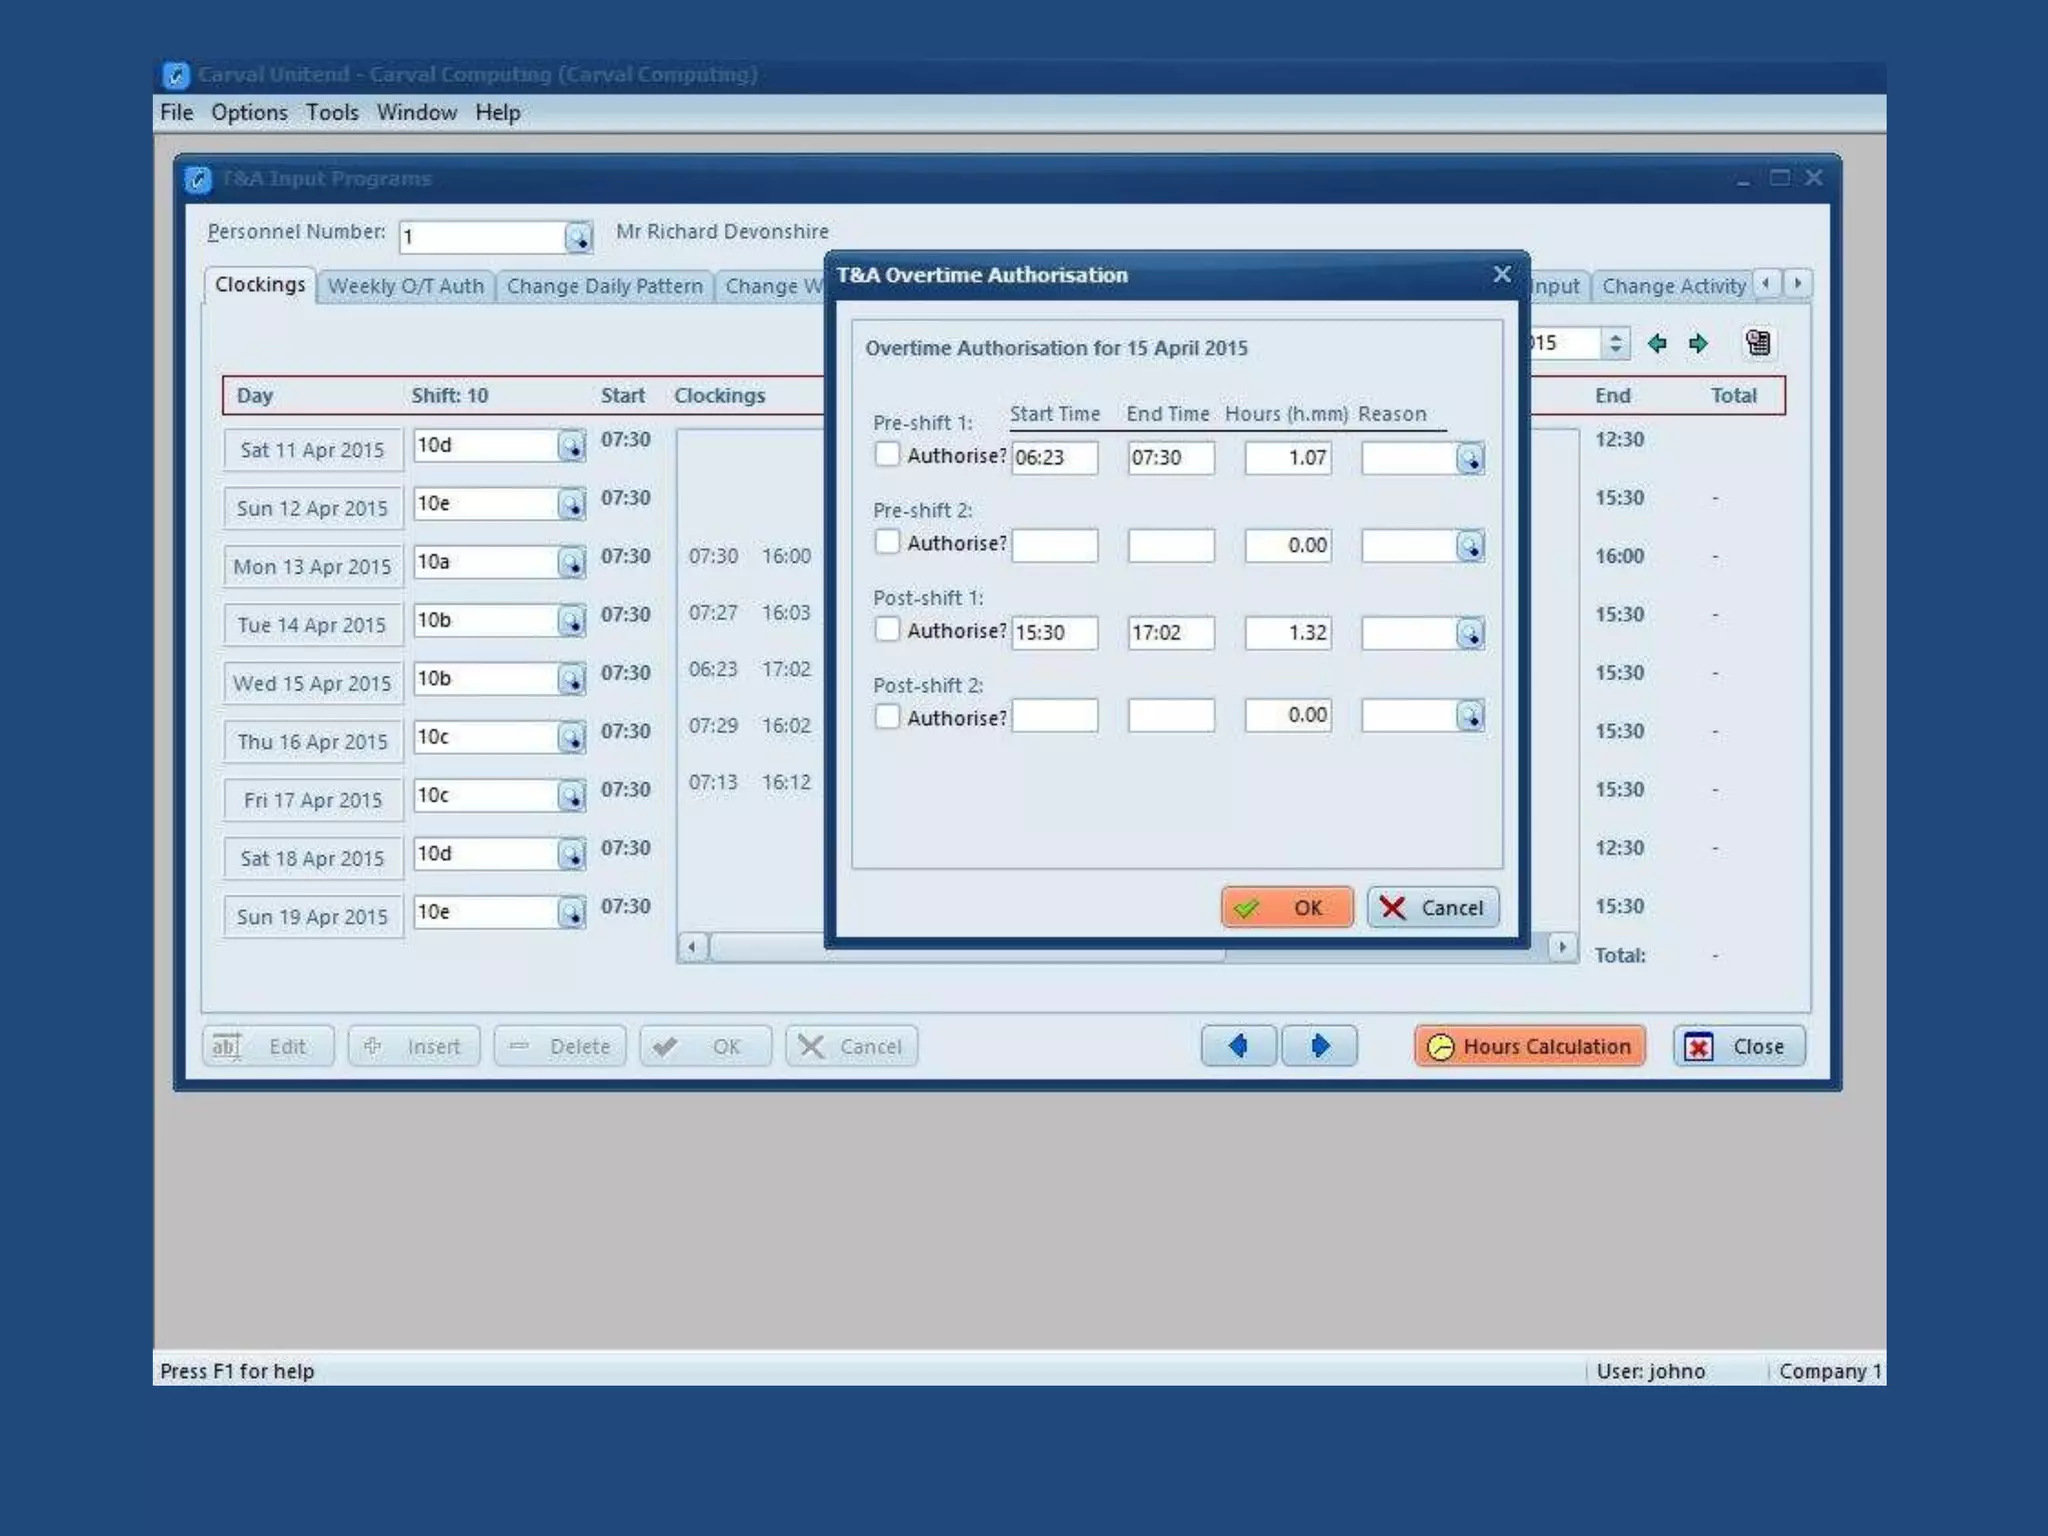Click the date spinner arrows near year field
The image size is (2048, 1536).
click(x=1615, y=344)
